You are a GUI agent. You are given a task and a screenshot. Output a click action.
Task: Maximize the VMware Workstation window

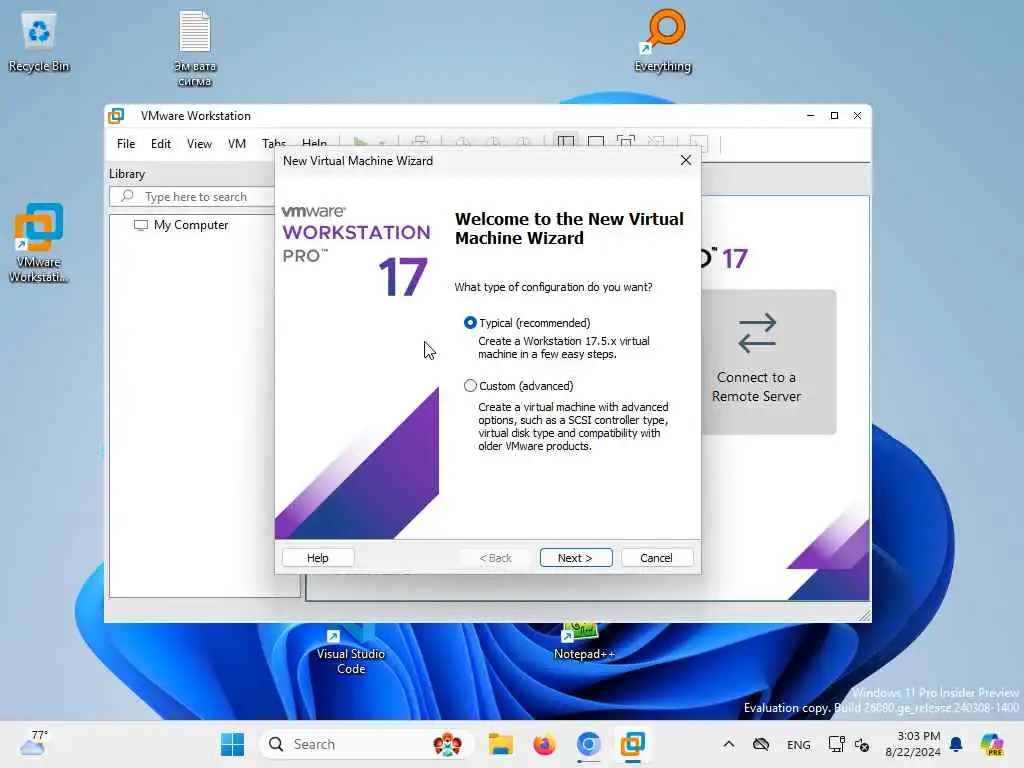[834, 116]
